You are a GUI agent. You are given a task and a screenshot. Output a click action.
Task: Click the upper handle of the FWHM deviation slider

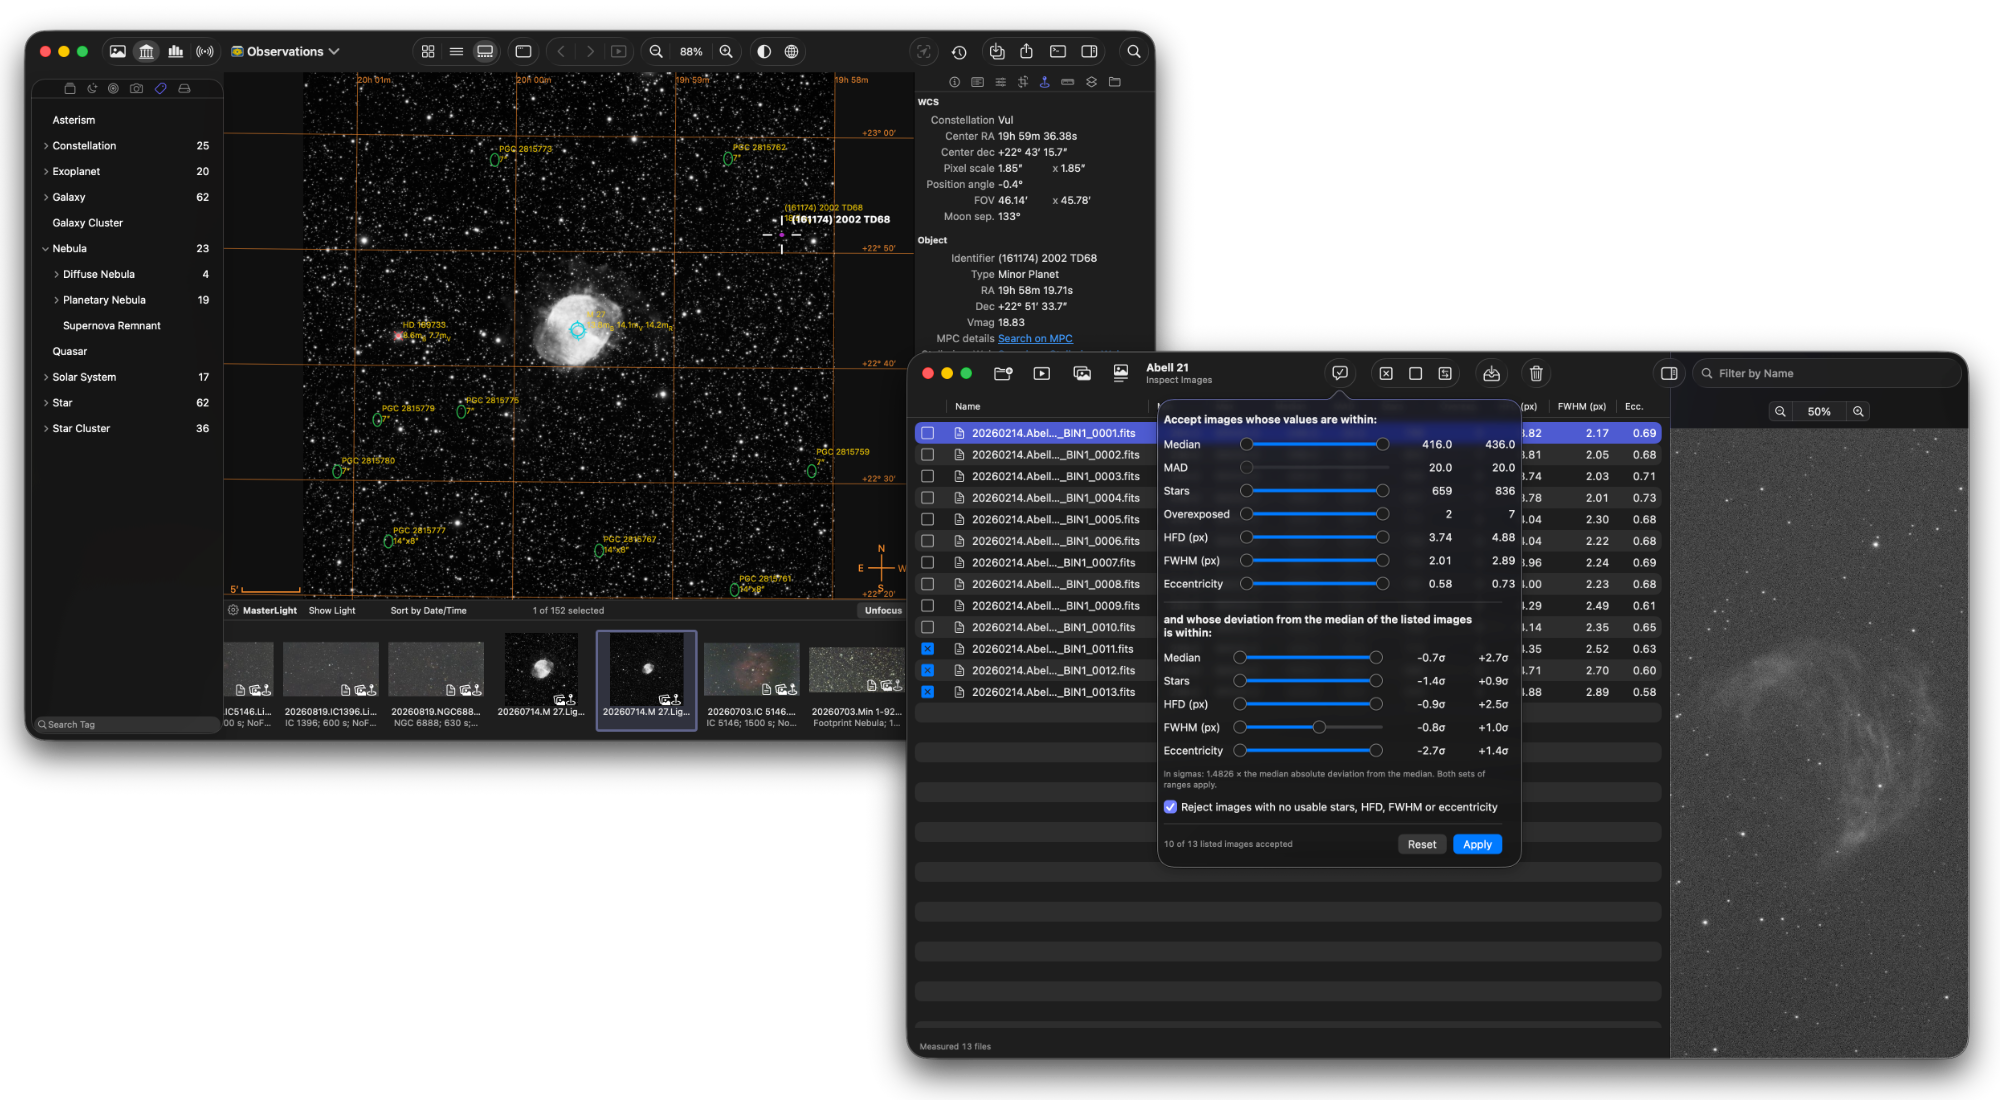click(1319, 727)
